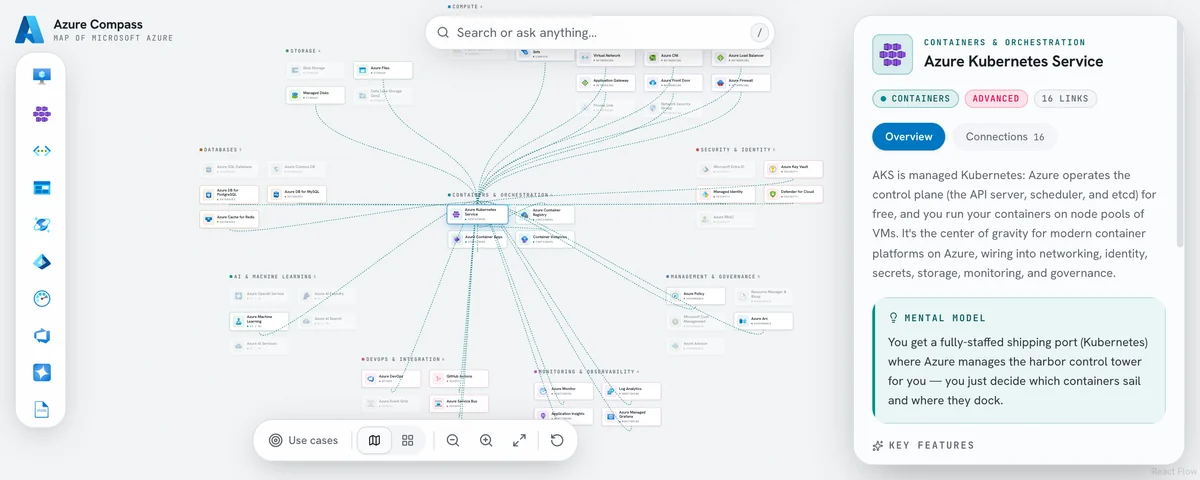The width and height of the screenshot is (1200, 480).
Task: Select the Networking arrows icon in sidebar
Action: [x=42, y=150]
